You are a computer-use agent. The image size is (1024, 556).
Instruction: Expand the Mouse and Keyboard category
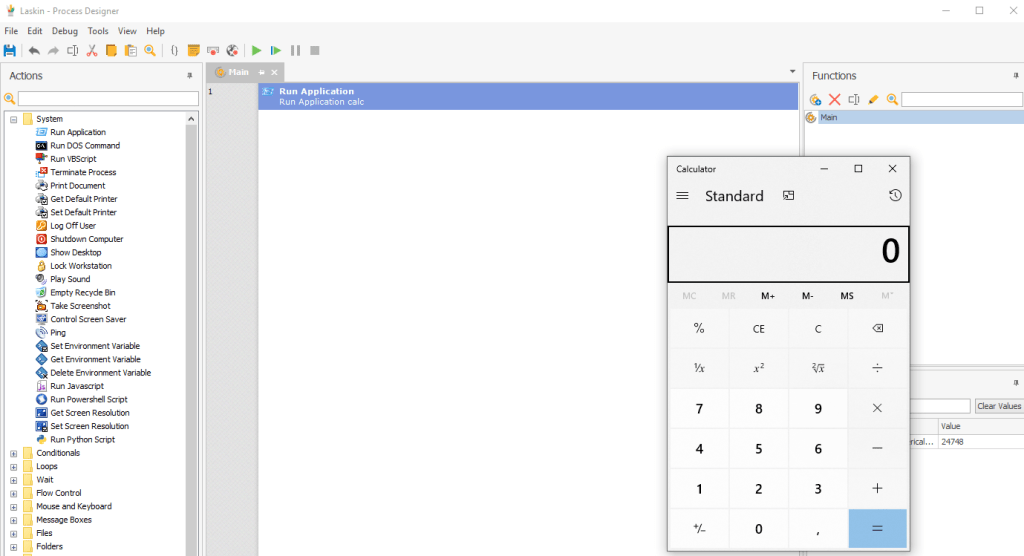[14, 507]
